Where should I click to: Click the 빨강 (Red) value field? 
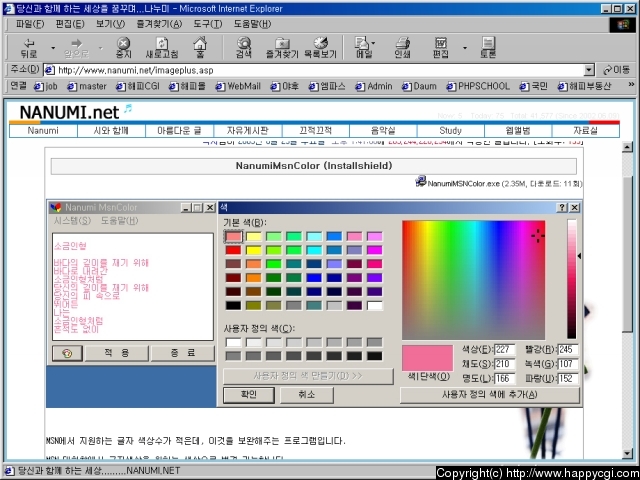click(568, 349)
